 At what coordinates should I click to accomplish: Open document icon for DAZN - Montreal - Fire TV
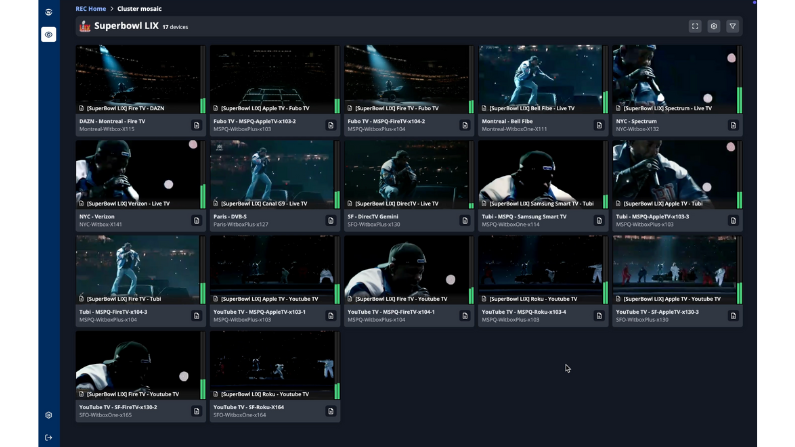196,125
